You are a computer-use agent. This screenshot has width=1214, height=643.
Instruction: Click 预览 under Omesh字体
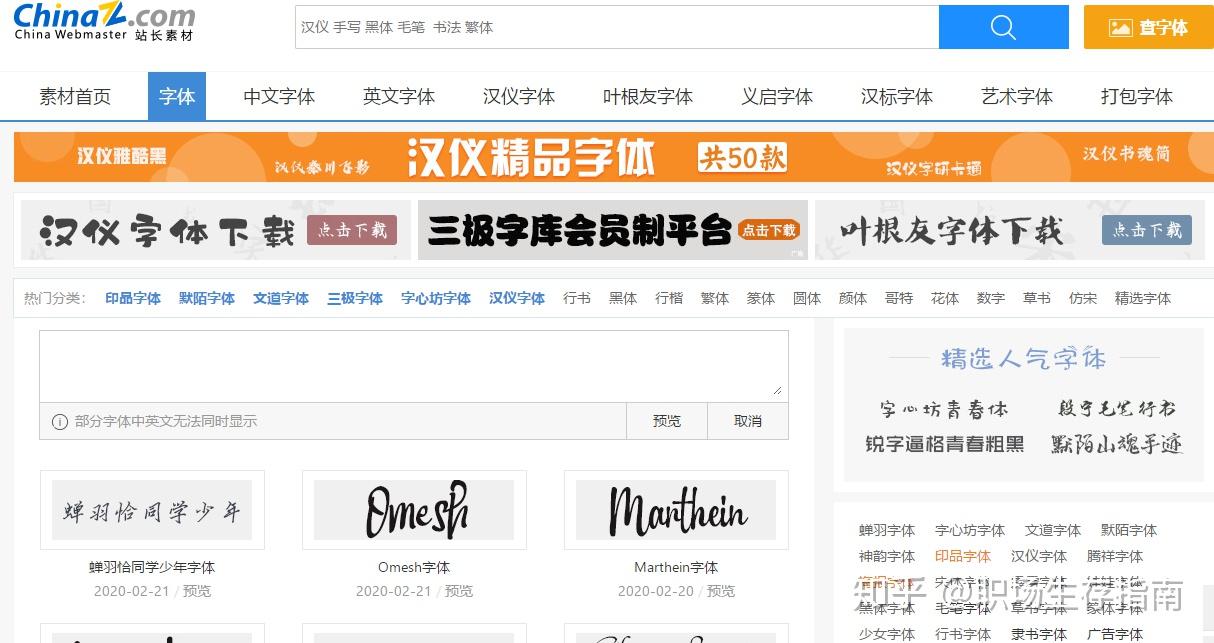pos(459,591)
